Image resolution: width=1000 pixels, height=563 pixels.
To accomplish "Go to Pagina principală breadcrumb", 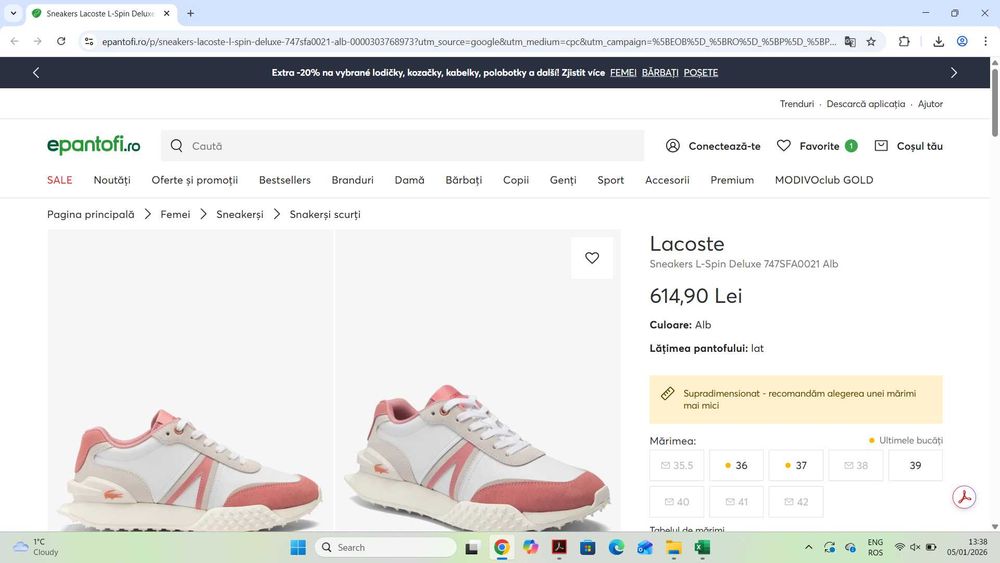I will (91, 214).
